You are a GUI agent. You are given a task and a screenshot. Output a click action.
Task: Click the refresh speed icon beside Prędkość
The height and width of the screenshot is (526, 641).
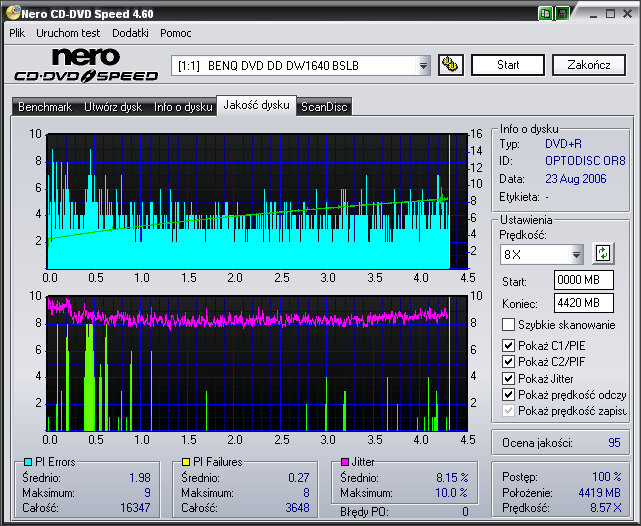[x=603, y=253]
